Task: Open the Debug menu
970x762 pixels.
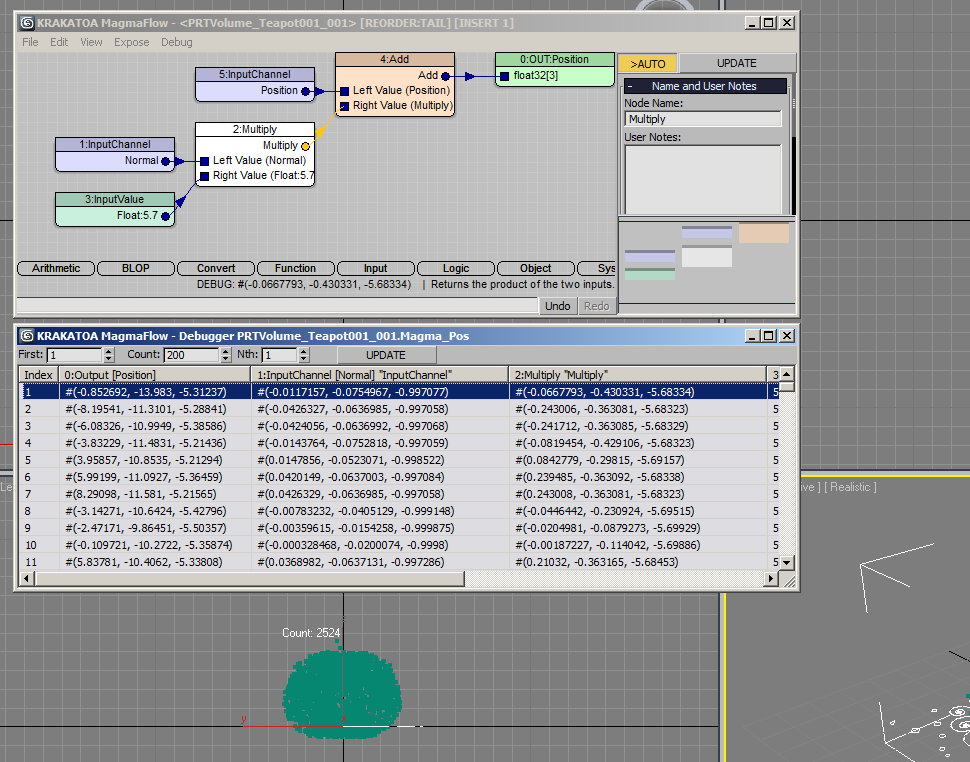Action: [x=176, y=42]
